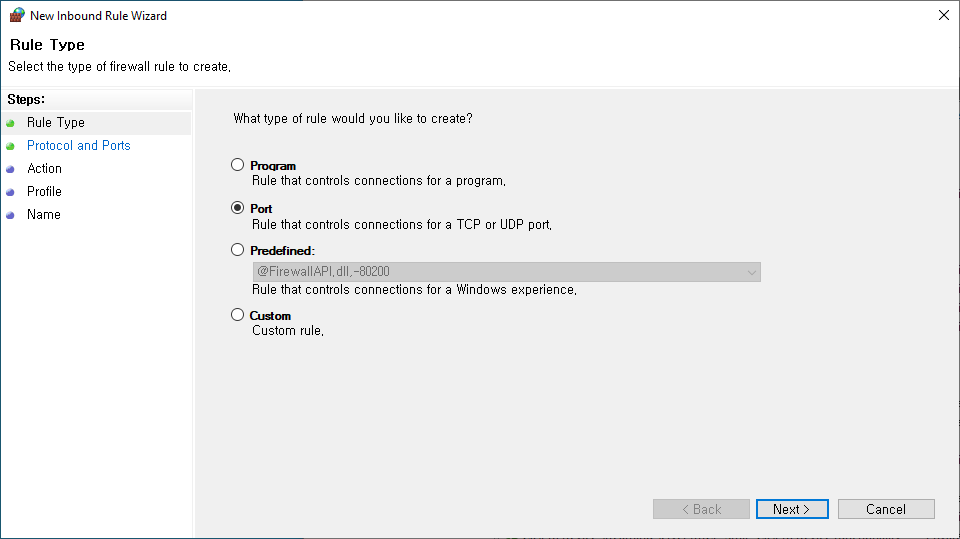960x539 pixels.
Task: Click the blue bullet beside Profile step
Action: [x=11, y=192]
